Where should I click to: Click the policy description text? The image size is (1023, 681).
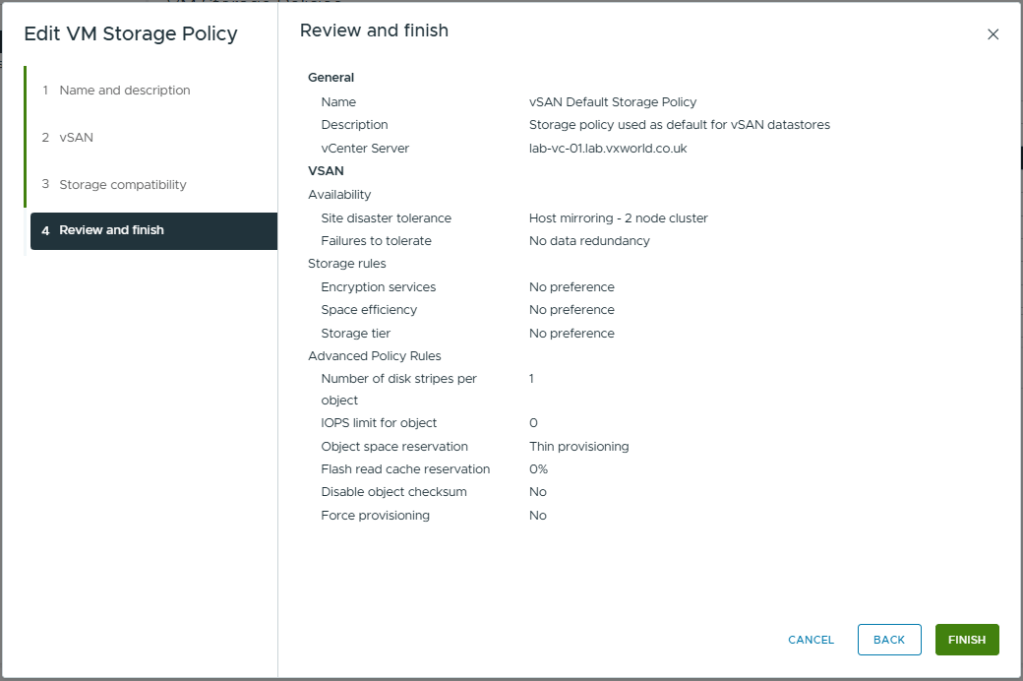(679, 125)
